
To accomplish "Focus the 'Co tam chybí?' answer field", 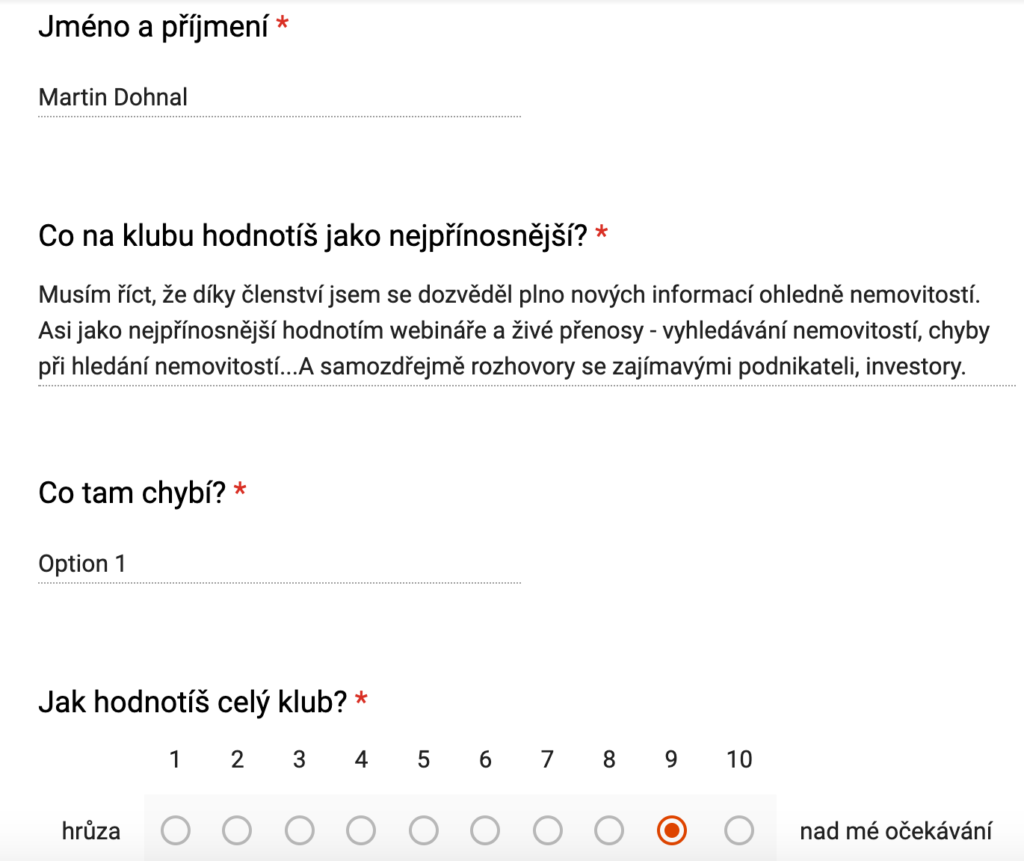I will click(280, 564).
